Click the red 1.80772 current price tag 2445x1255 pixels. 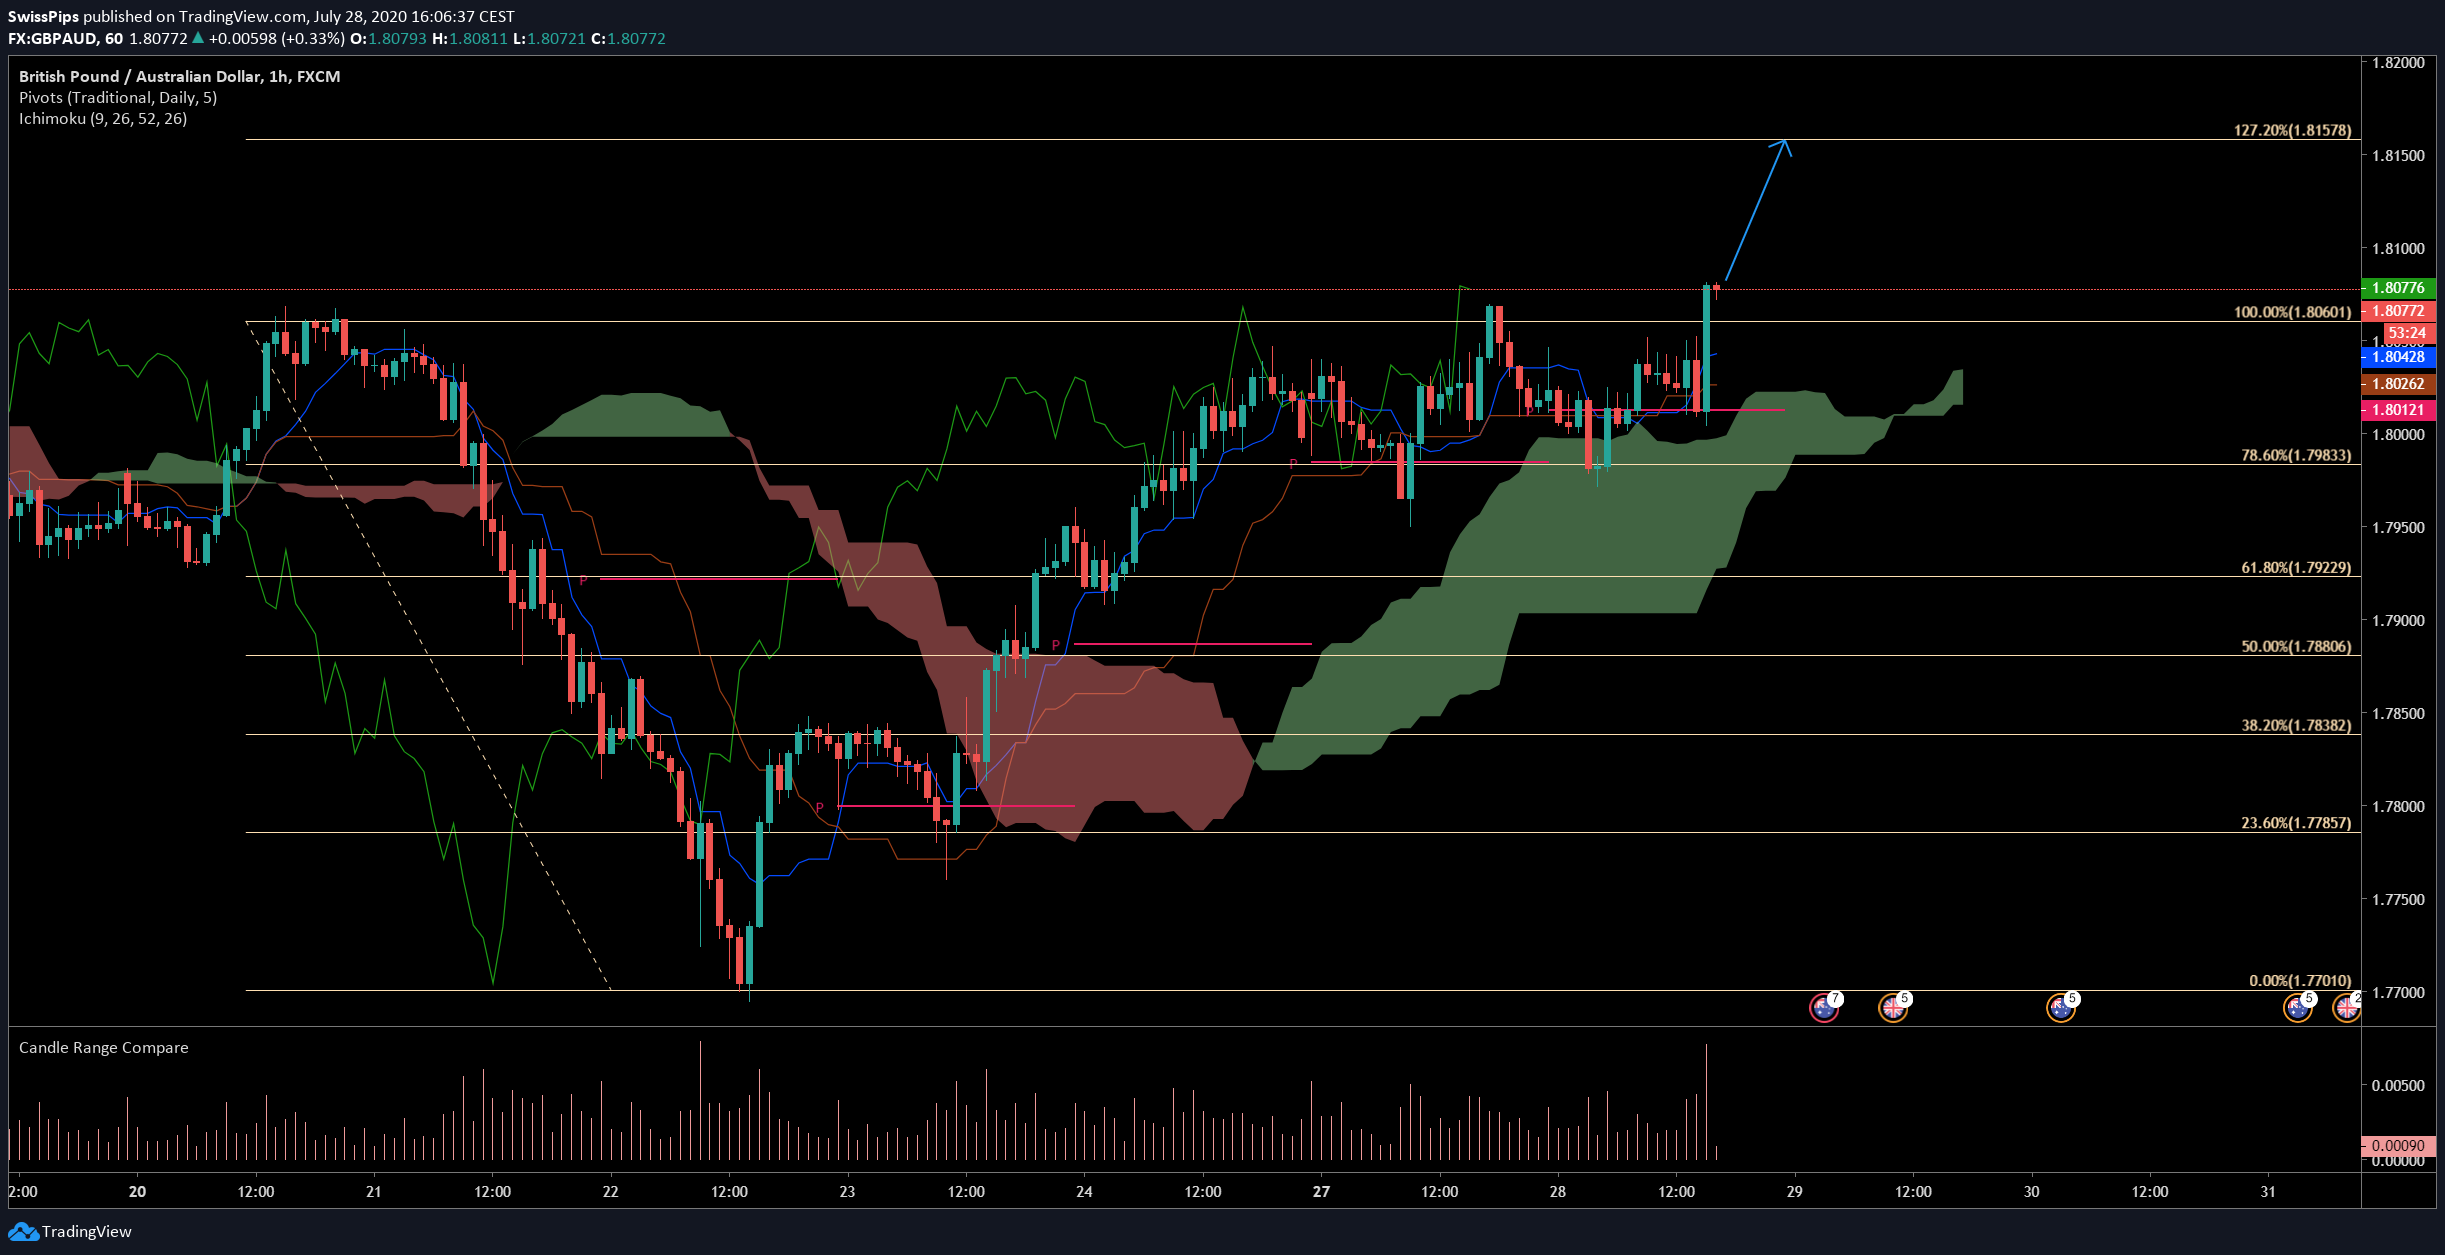(x=2398, y=311)
